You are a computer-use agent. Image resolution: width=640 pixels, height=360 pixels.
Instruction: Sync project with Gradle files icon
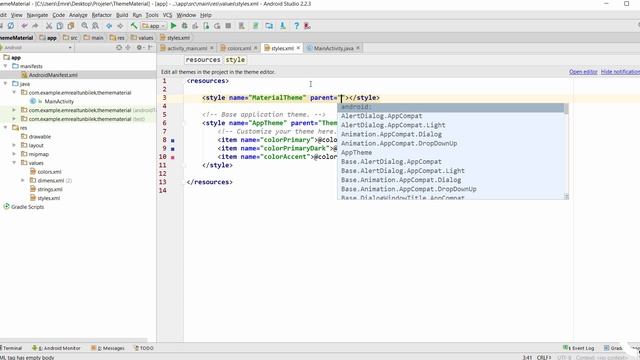click(x=256, y=26)
